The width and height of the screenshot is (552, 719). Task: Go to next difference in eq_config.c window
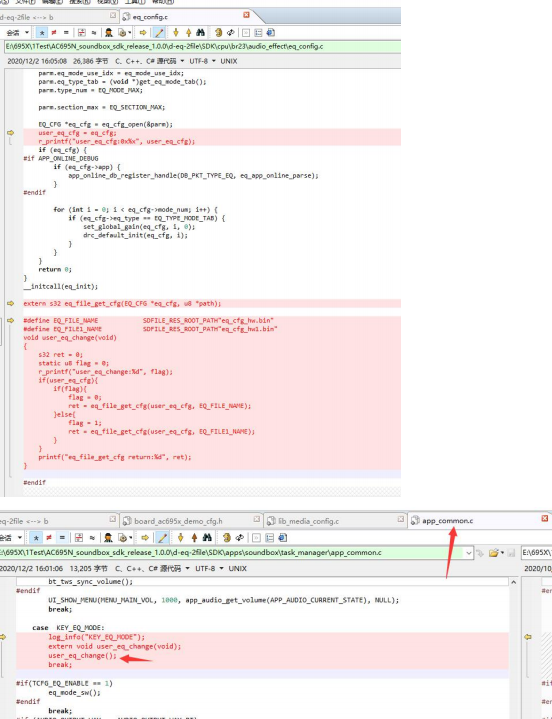[176, 33]
